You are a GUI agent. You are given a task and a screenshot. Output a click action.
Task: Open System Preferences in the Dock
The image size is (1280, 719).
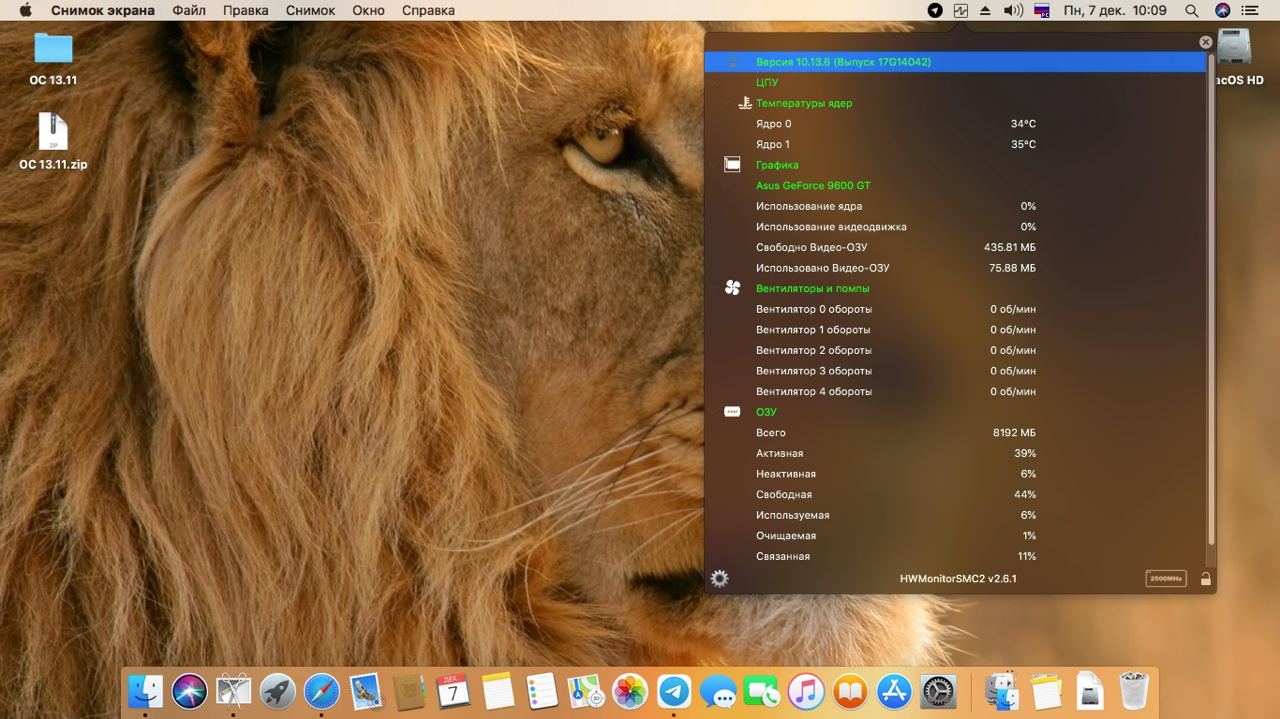[x=938, y=691]
